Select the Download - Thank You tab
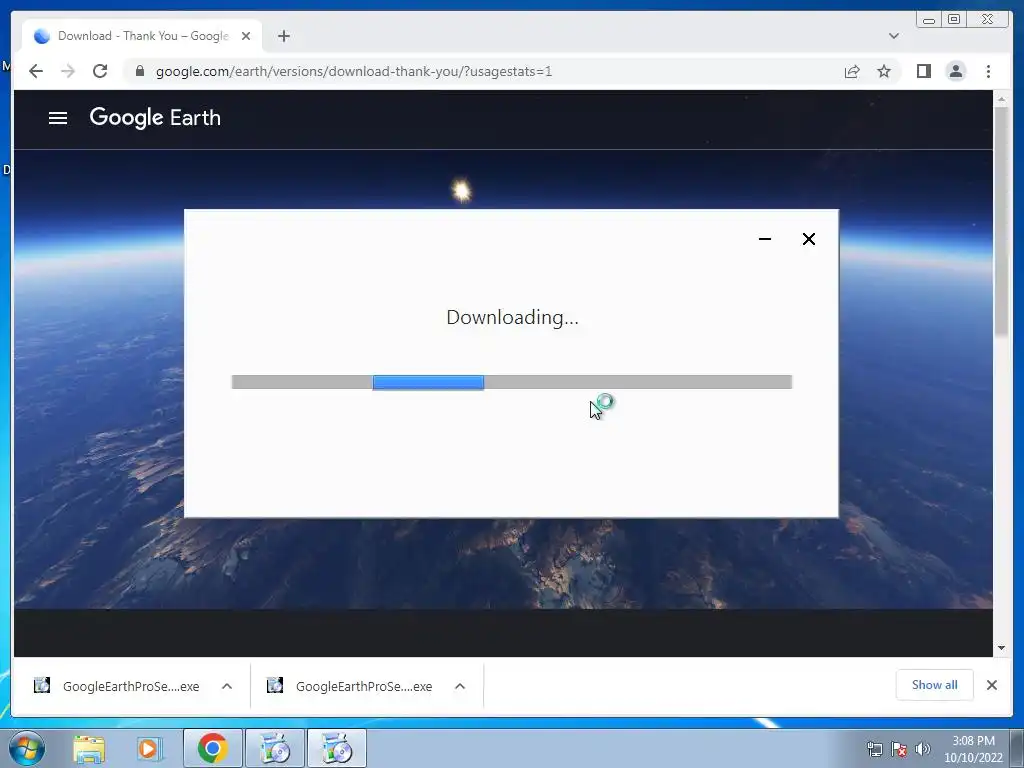Screen dimensions: 1024x768 pyautogui.click(x=142, y=36)
